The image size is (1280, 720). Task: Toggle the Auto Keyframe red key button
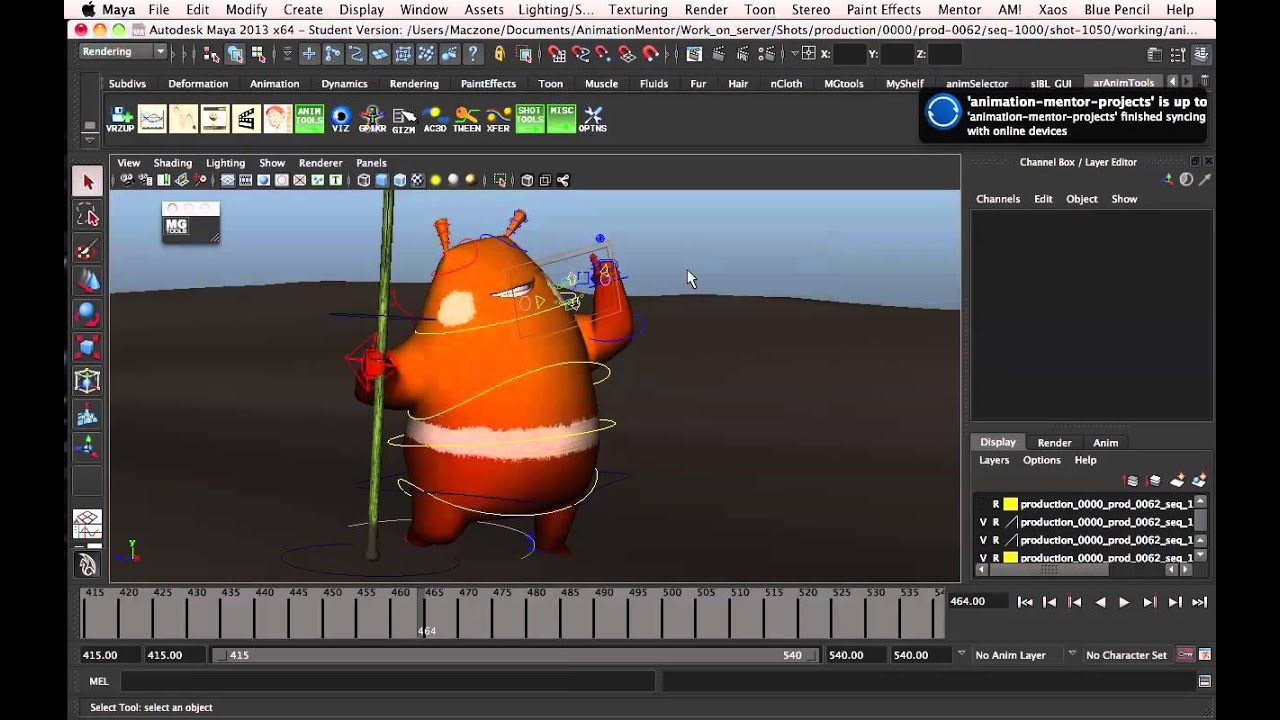tap(1185, 655)
